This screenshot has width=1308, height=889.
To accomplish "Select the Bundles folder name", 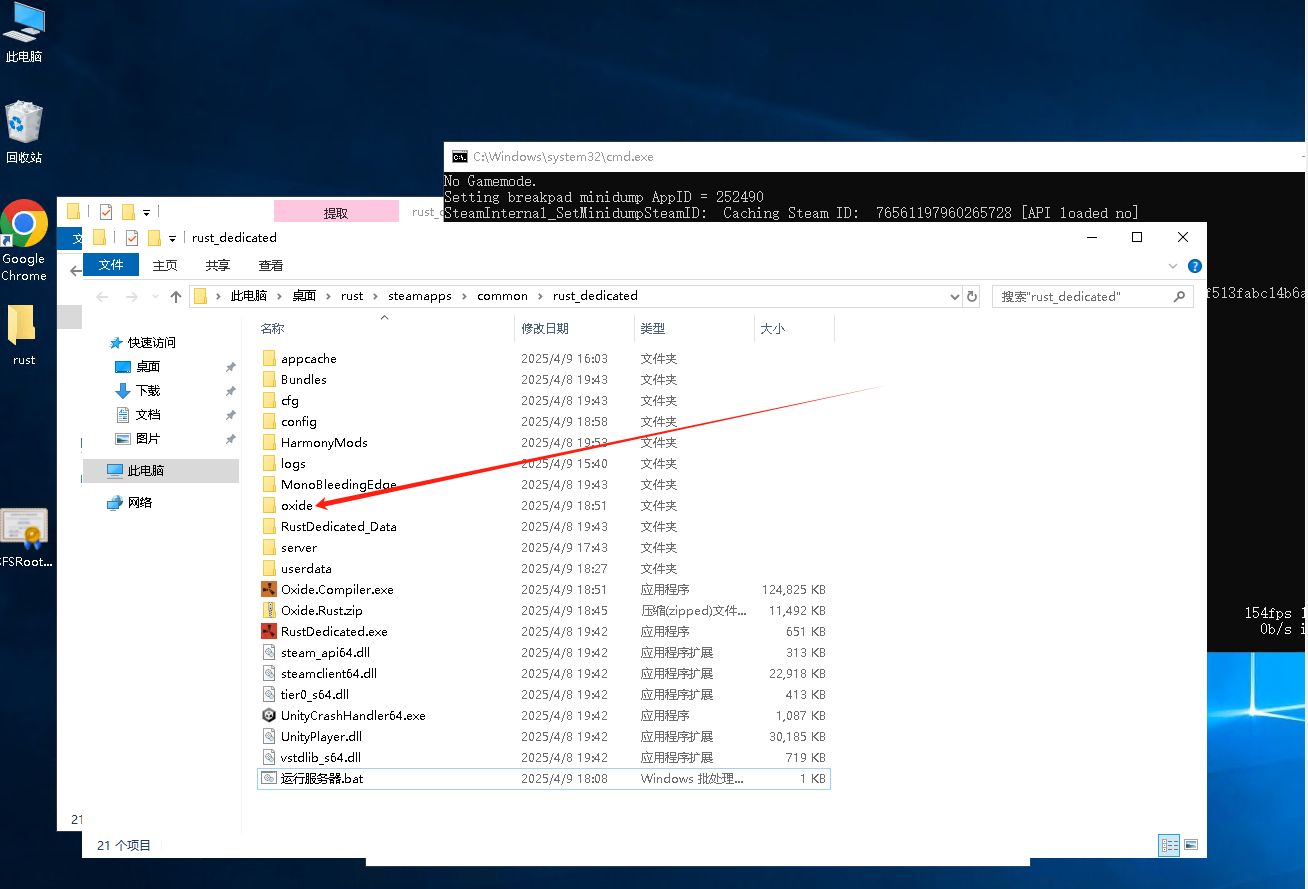I will click(x=304, y=379).
